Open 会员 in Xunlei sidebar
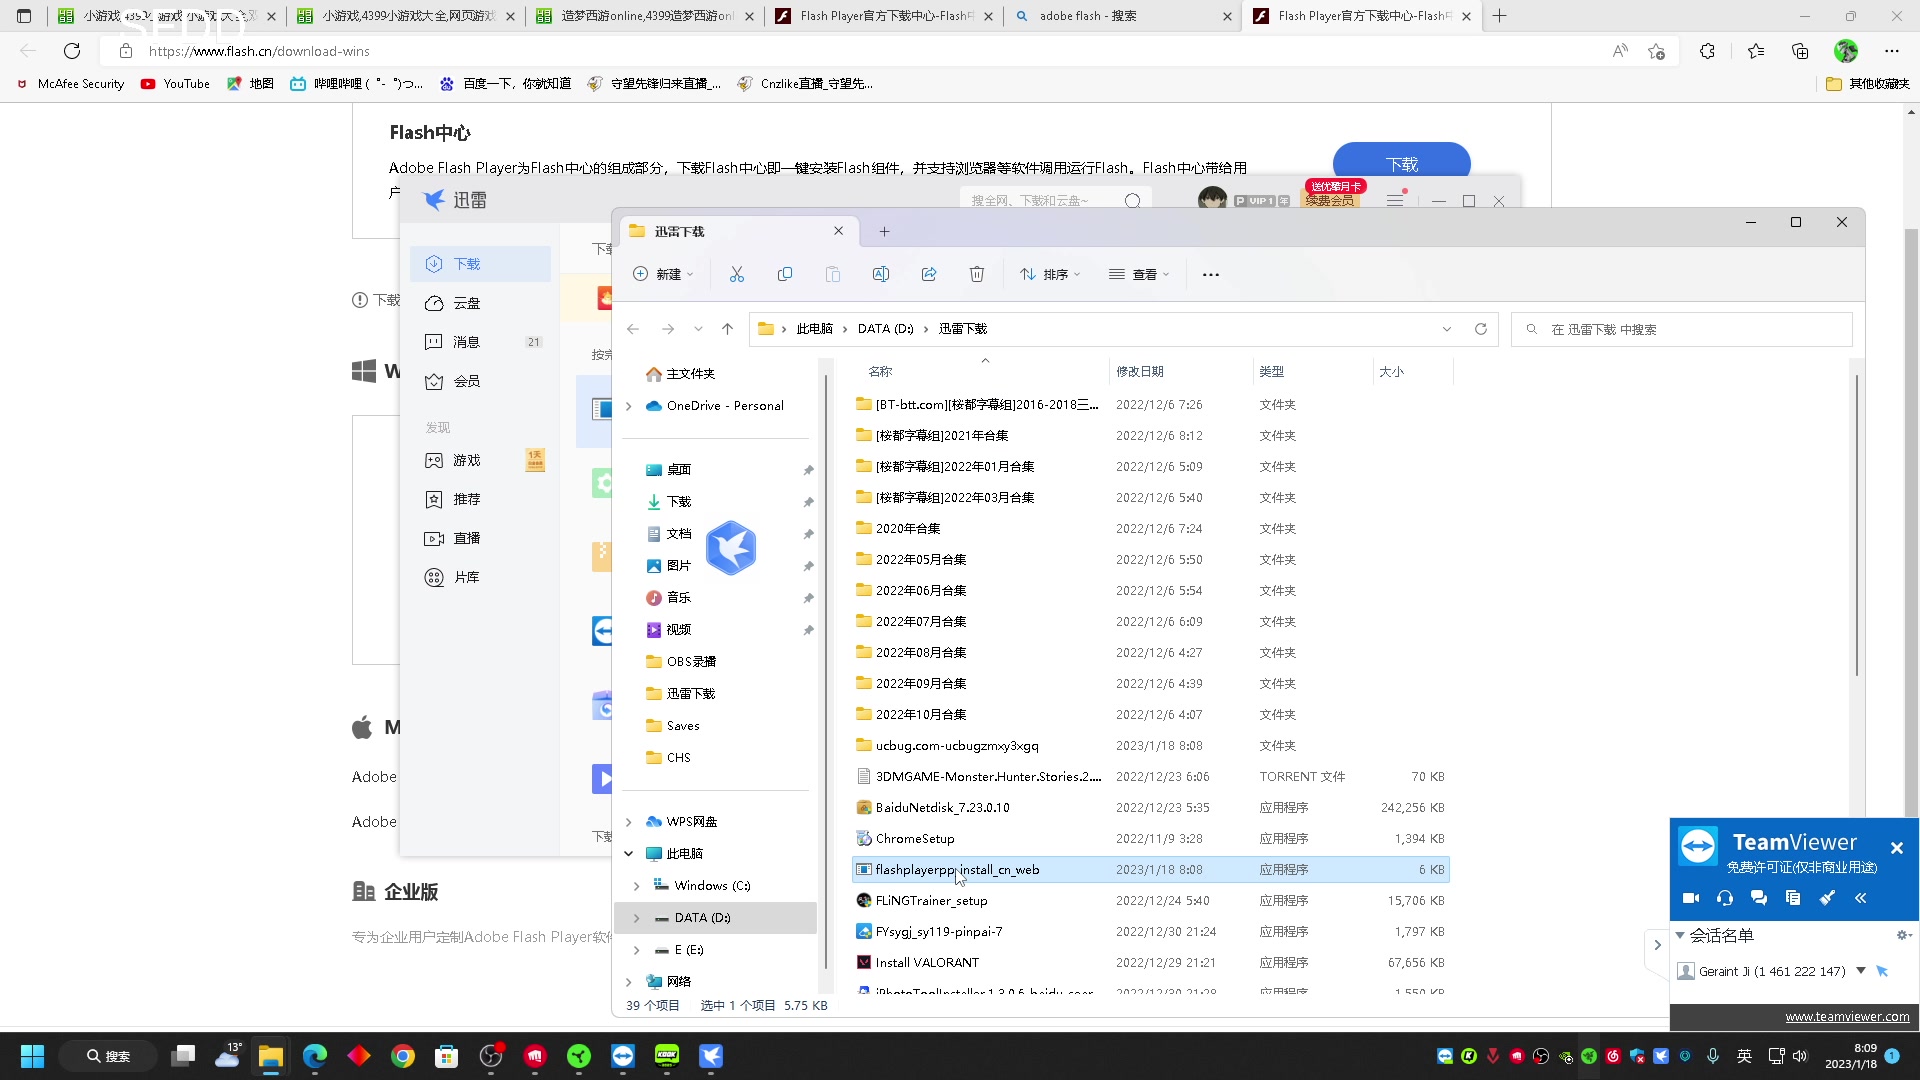The height and width of the screenshot is (1080, 1920). [x=481, y=381]
